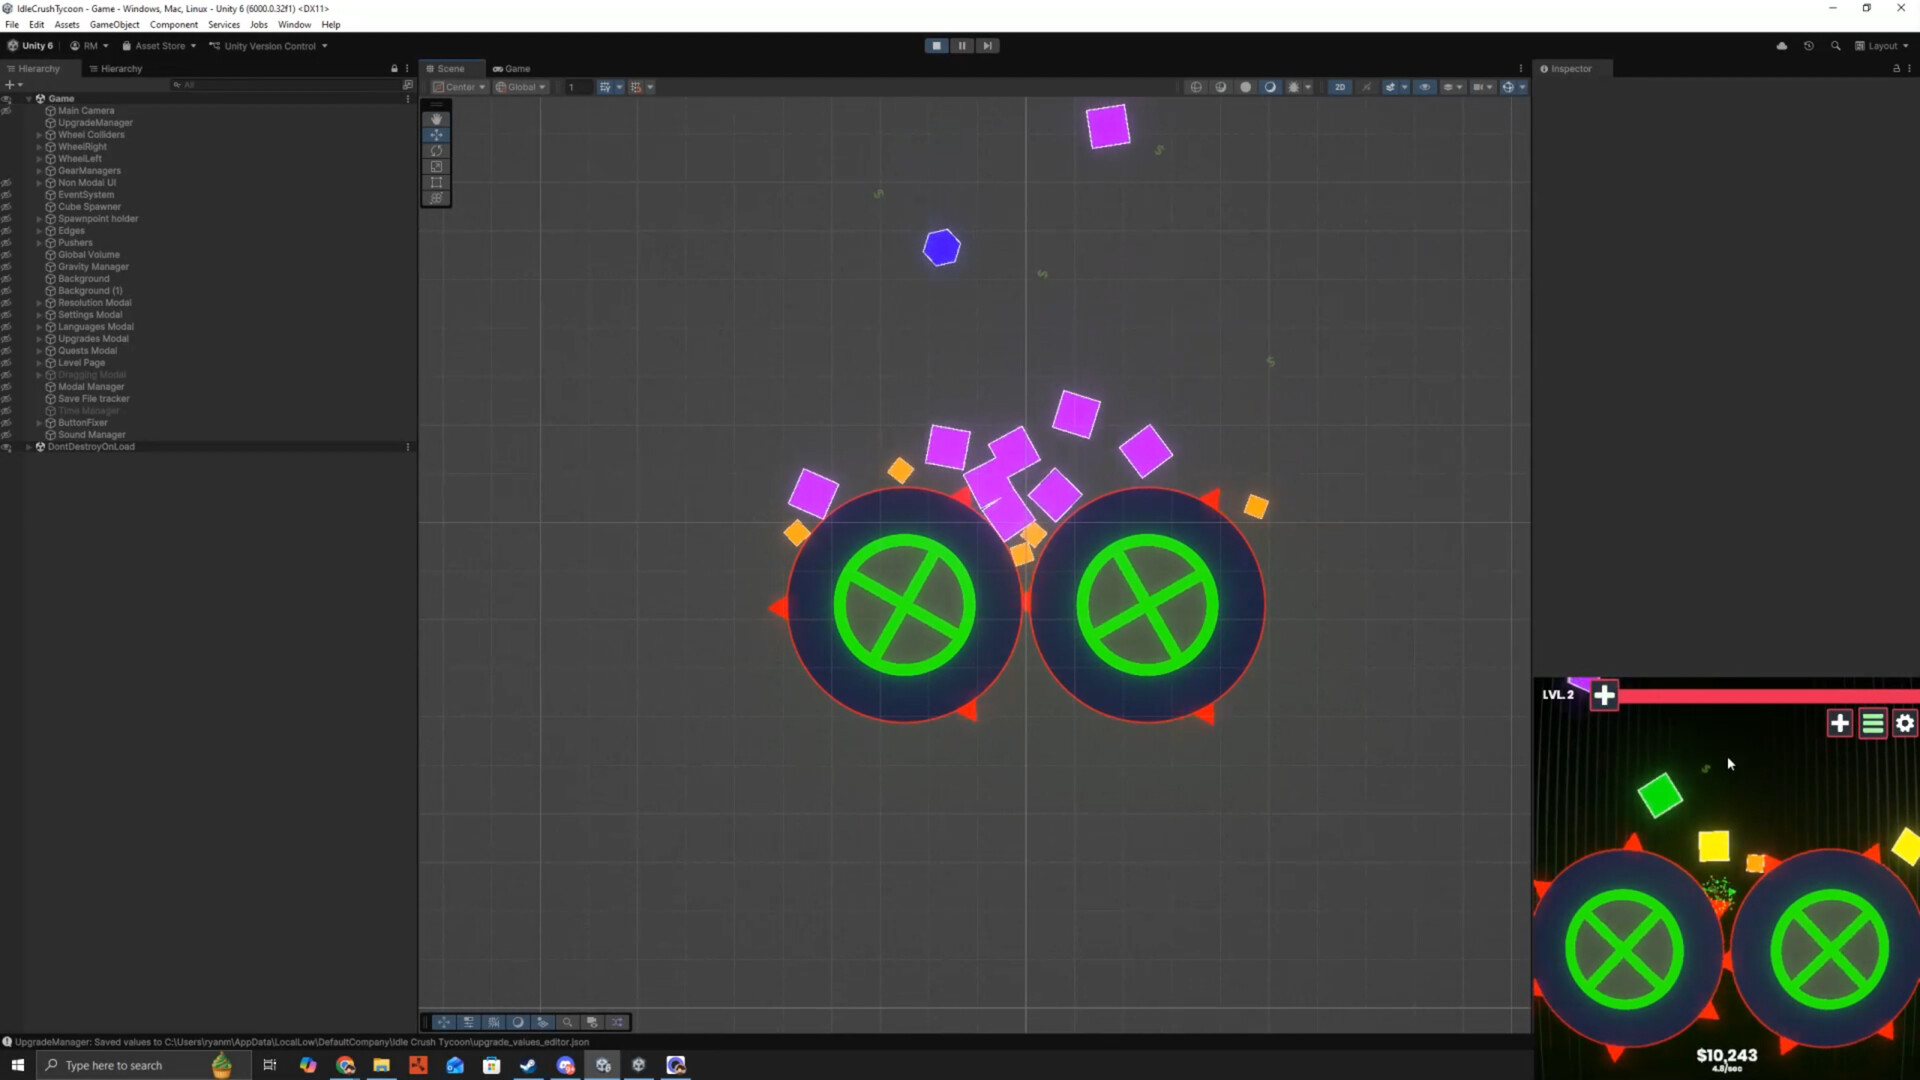Toggle 2D mode in the Scene view
The width and height of the screenshot is (1920, 1080).
click(x=1340, y=87)
